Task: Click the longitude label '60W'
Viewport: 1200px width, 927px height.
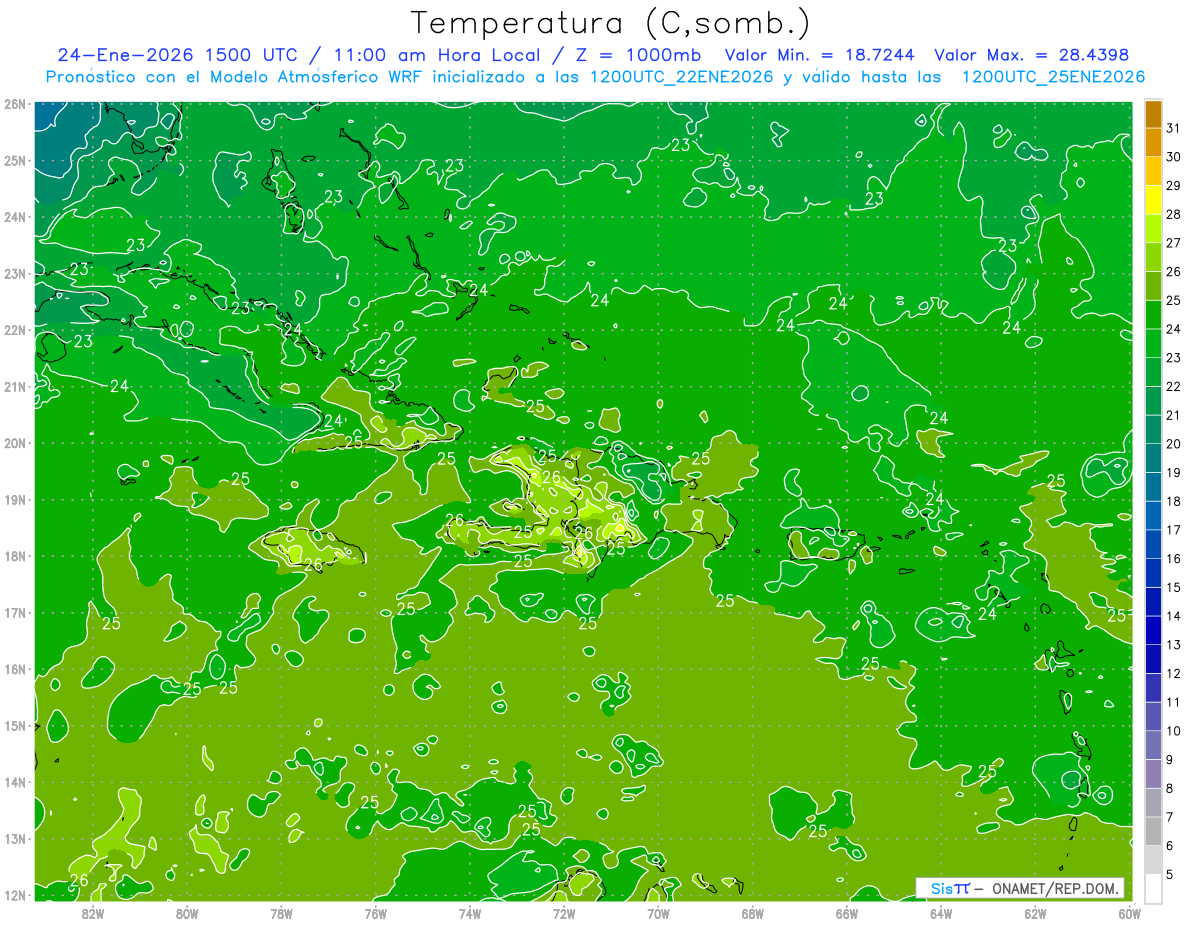Action: 1130,912
